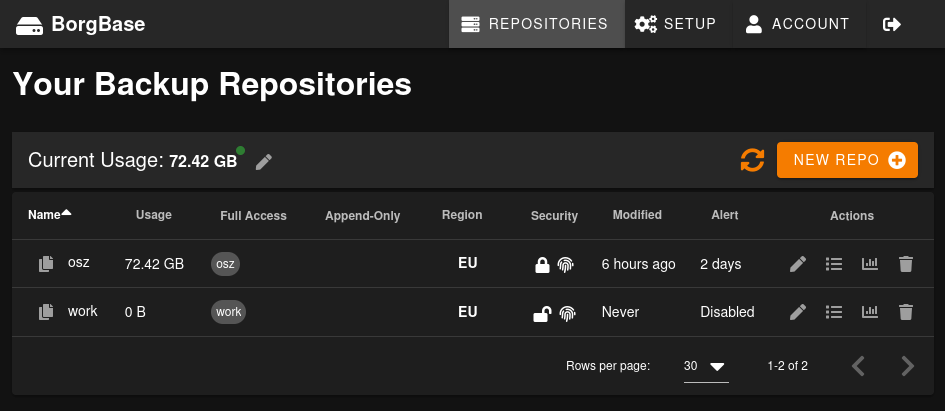Open the archive list for osz repo
This screenshot has width=945, height=411.
tap(834, 264)
